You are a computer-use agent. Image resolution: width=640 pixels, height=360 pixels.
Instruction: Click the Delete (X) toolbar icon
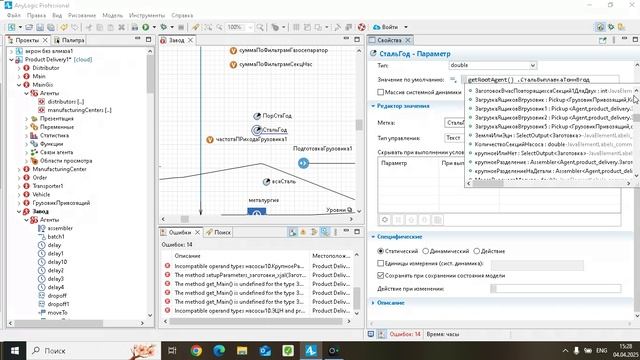[121, 27]
